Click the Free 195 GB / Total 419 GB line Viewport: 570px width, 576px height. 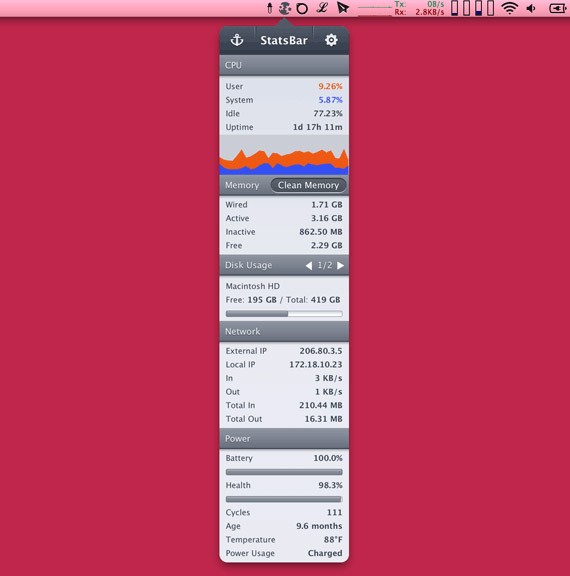283,300
